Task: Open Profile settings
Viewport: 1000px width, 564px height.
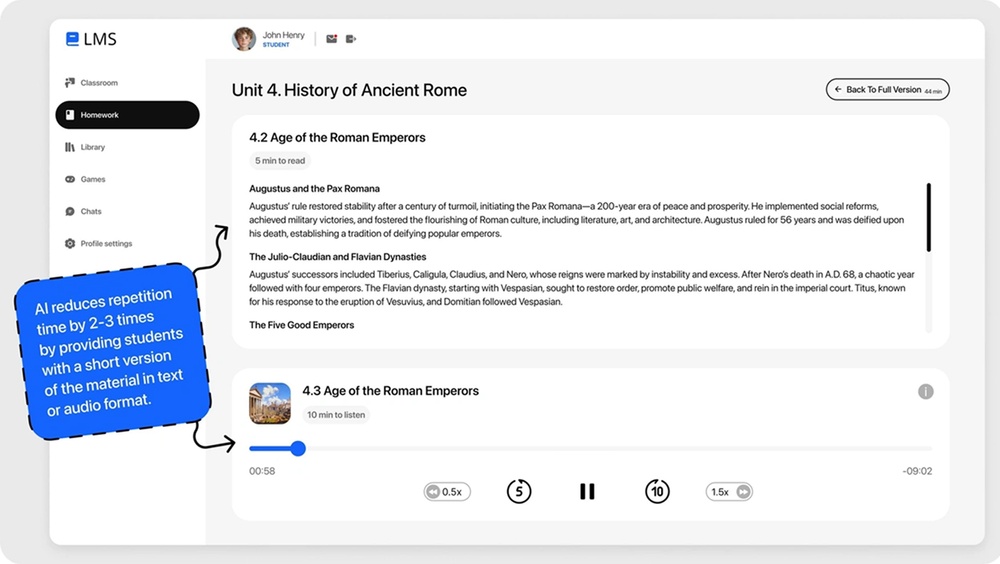Action: 106,243
